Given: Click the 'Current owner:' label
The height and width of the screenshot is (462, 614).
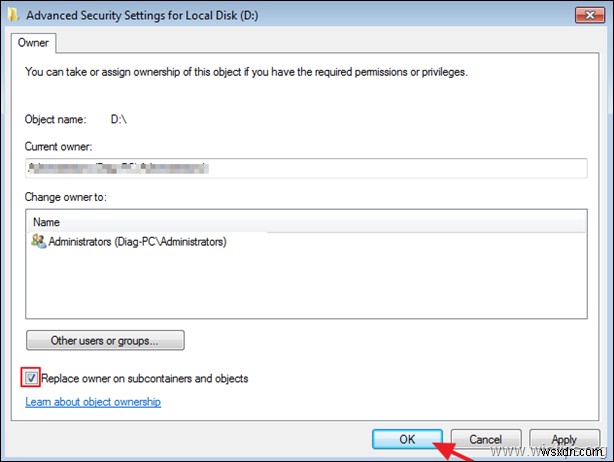Looking at the screenshot, I should pos(58,147).
